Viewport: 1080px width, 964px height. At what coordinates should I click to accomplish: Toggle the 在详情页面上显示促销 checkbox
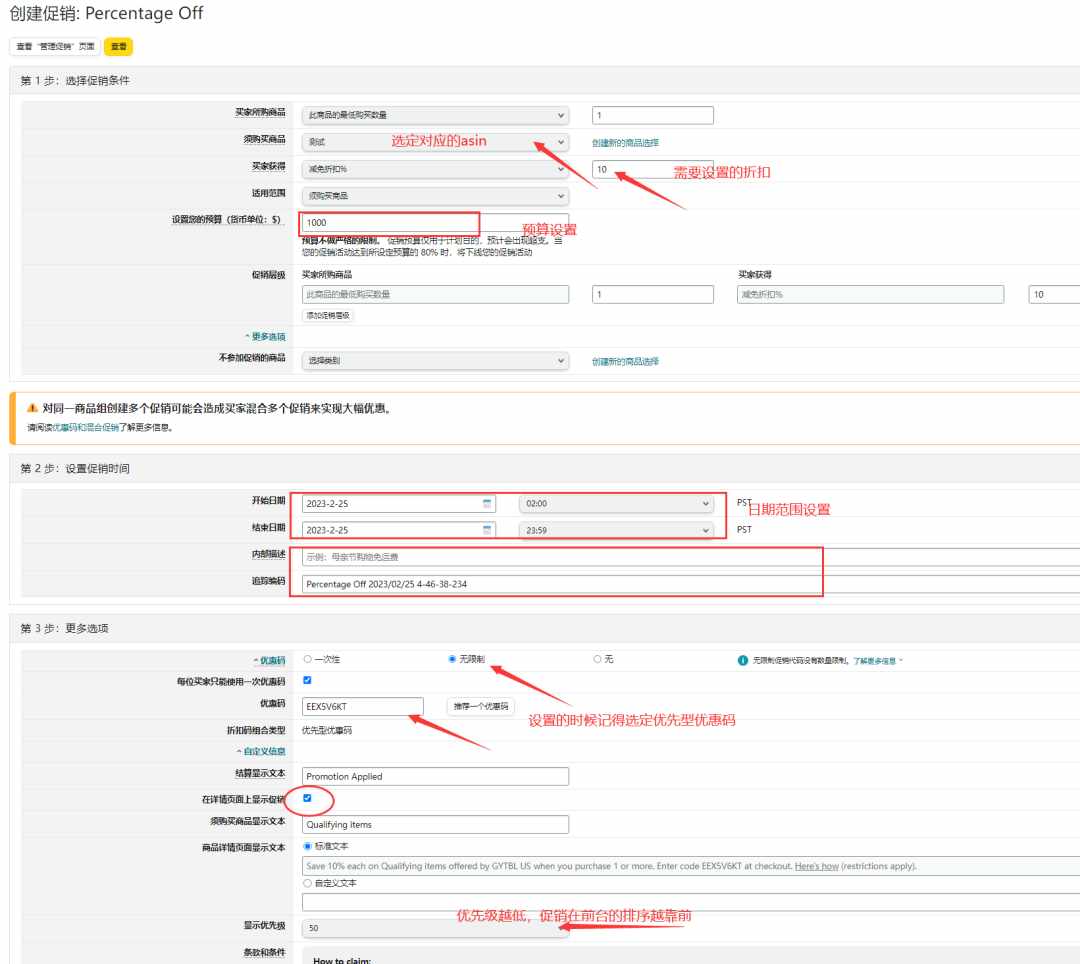click(x=307, y=798)
